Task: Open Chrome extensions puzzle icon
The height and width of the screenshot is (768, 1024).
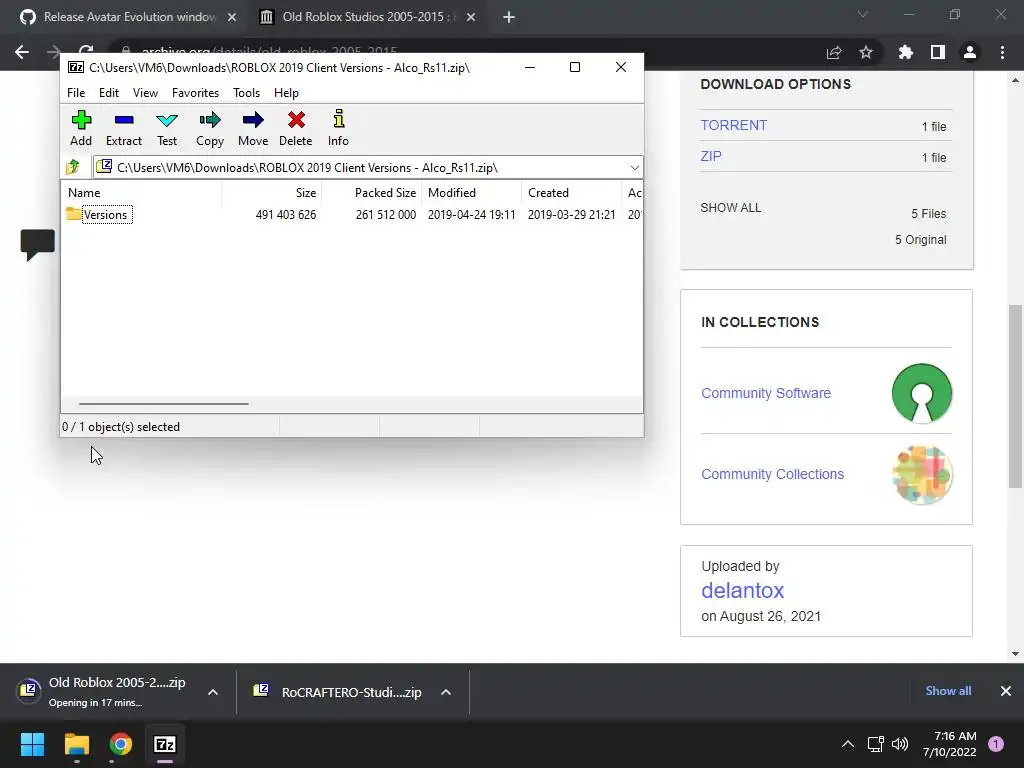Action: click(906, 52)
